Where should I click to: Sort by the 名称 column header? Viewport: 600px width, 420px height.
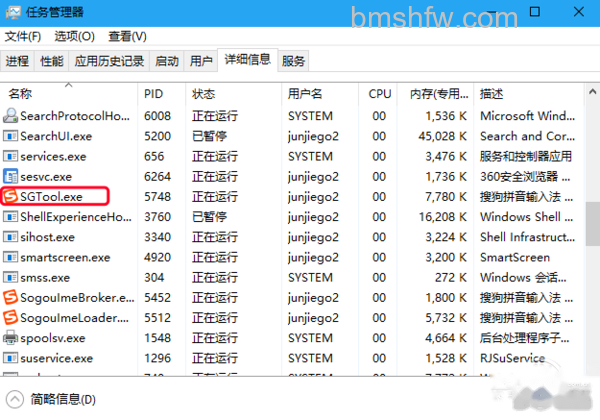tap(69, 94)
